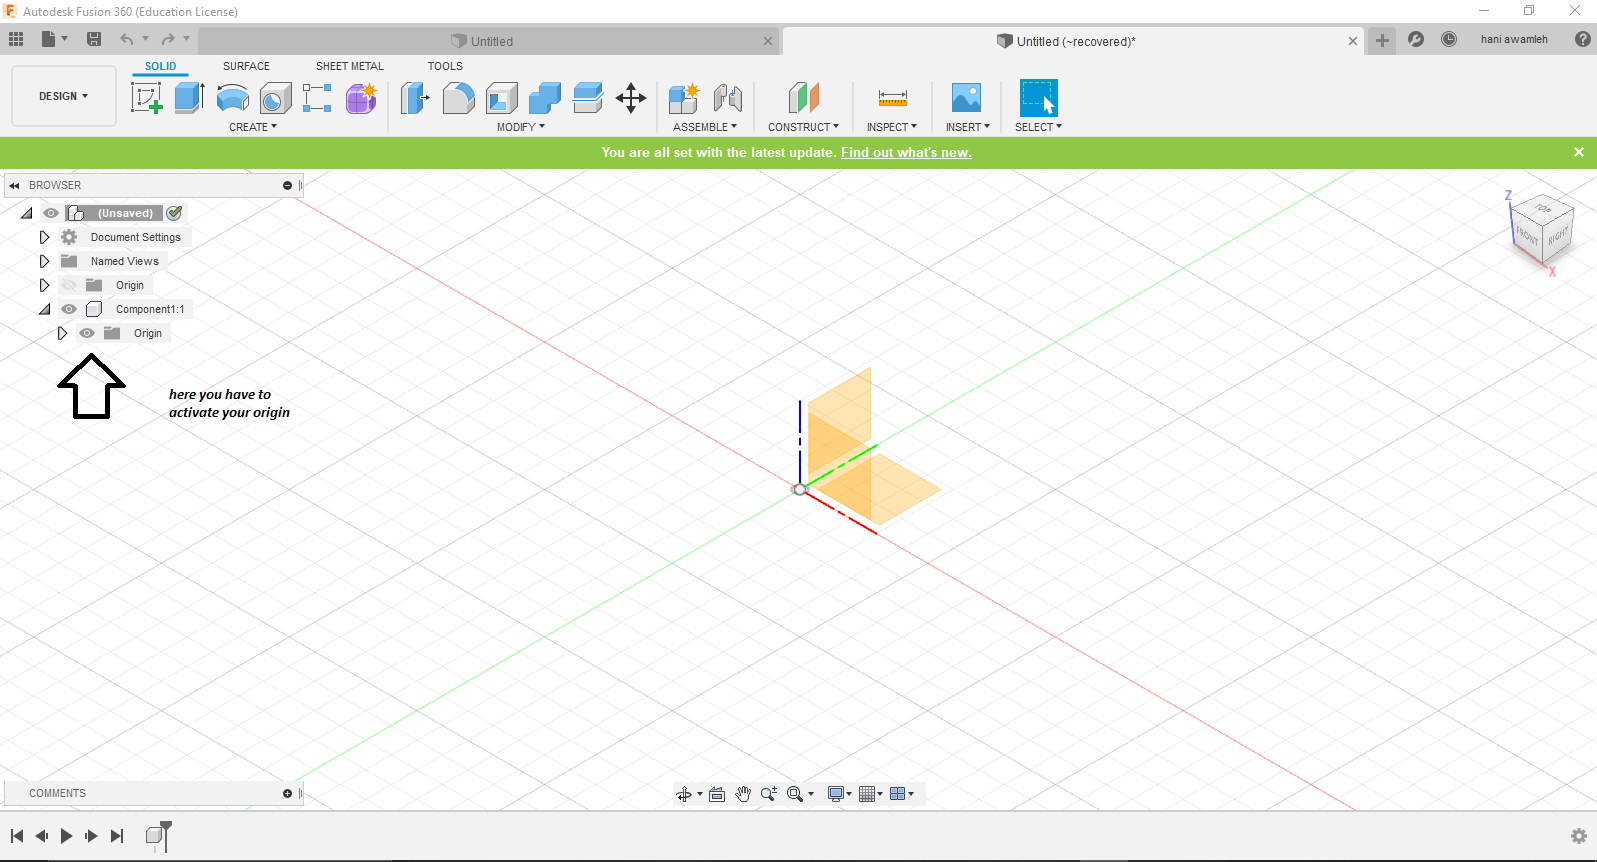This screenshot has height=862, width=1597.
Task: Open the Find out what's new link
Action: (x=906, y=152)
